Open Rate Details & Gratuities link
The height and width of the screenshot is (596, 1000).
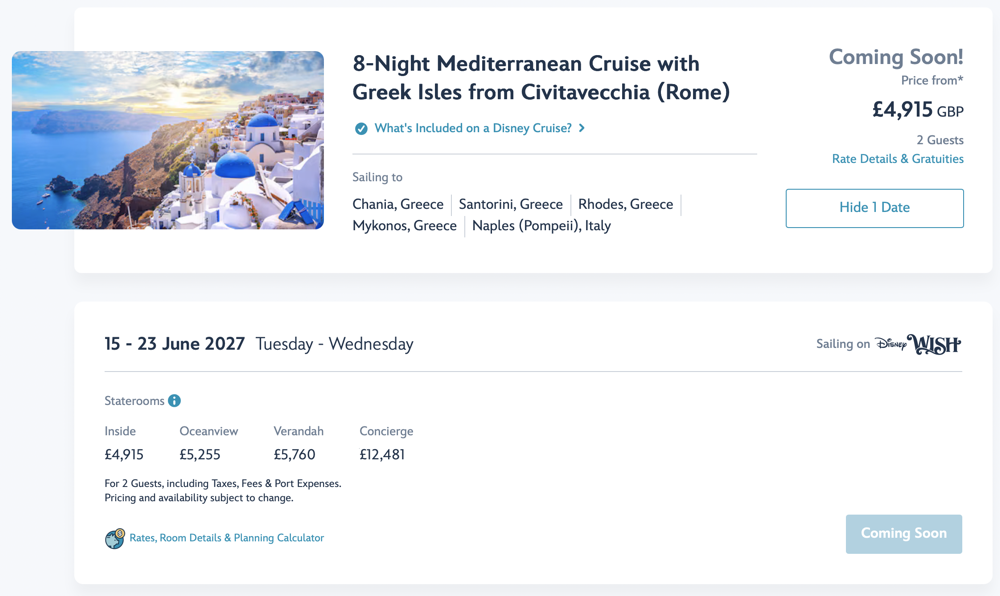point(897,159)
